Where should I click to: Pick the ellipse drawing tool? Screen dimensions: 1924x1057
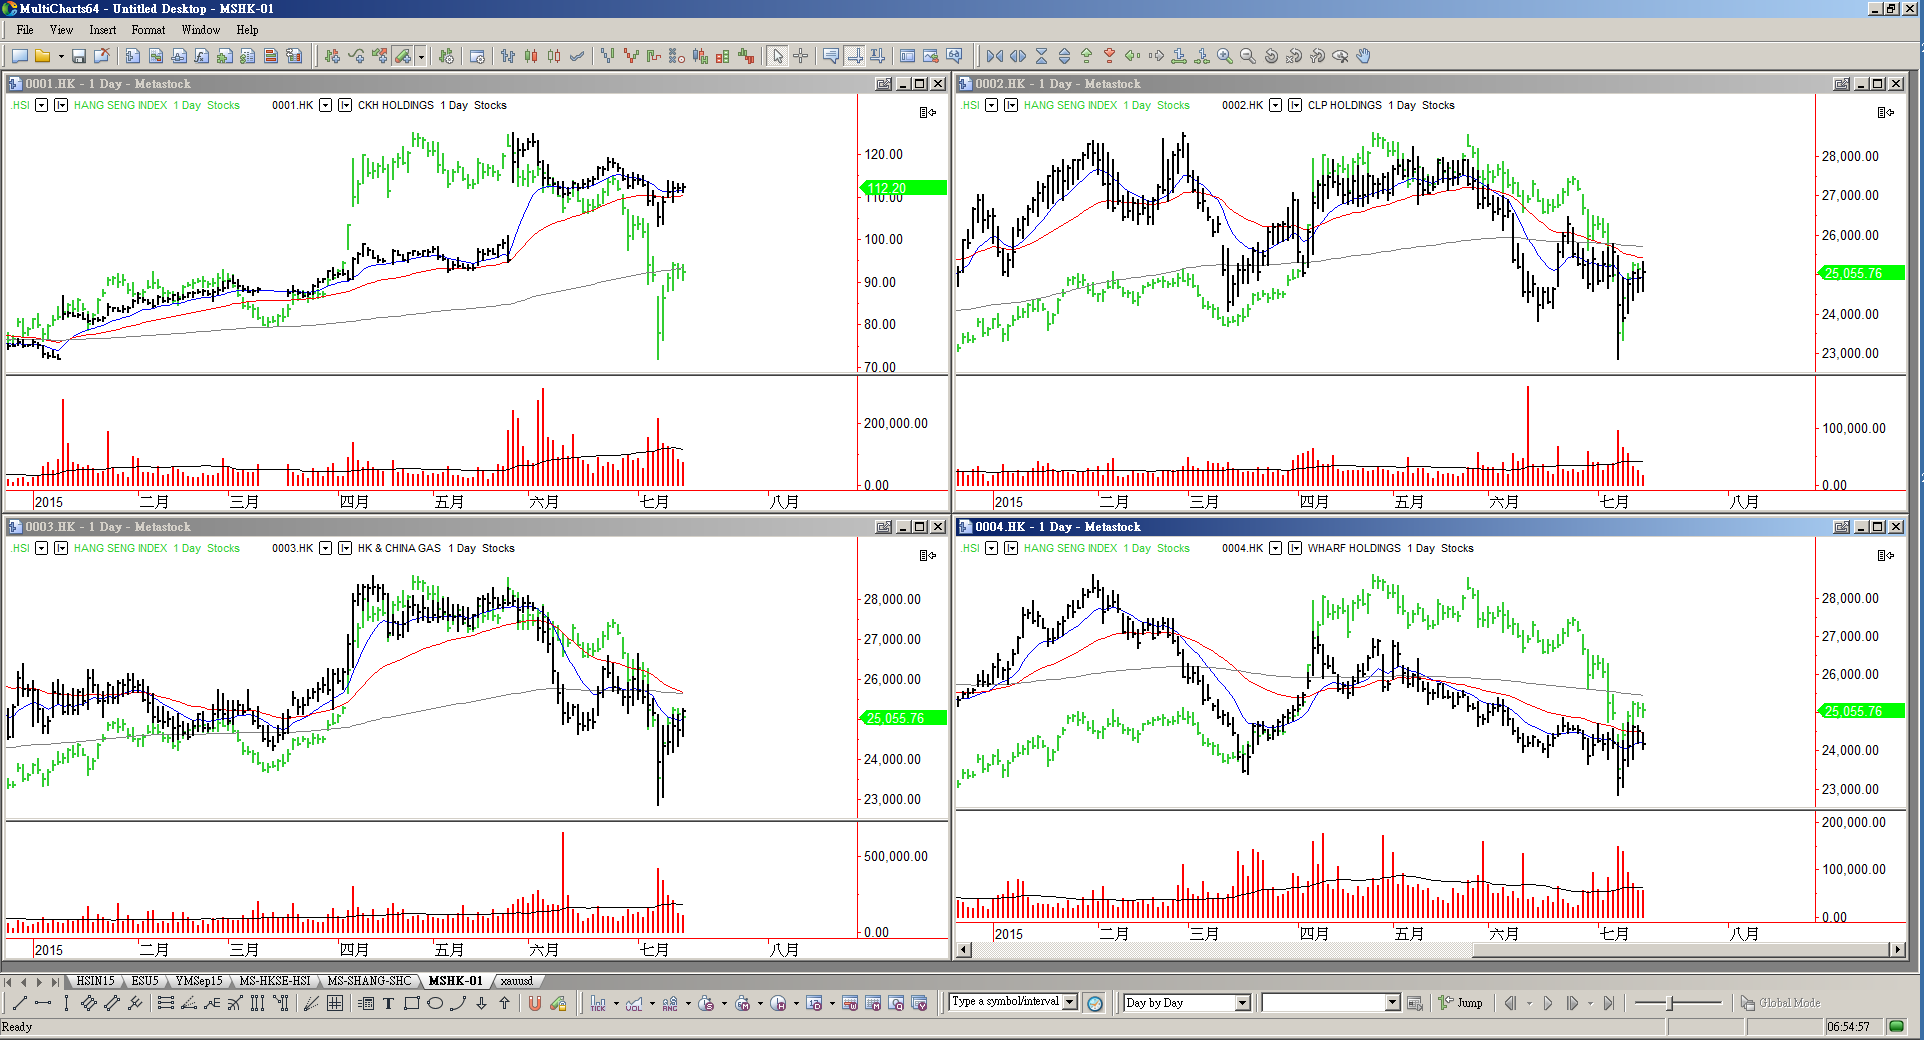pyautogui.click(x=435, y=1003)
